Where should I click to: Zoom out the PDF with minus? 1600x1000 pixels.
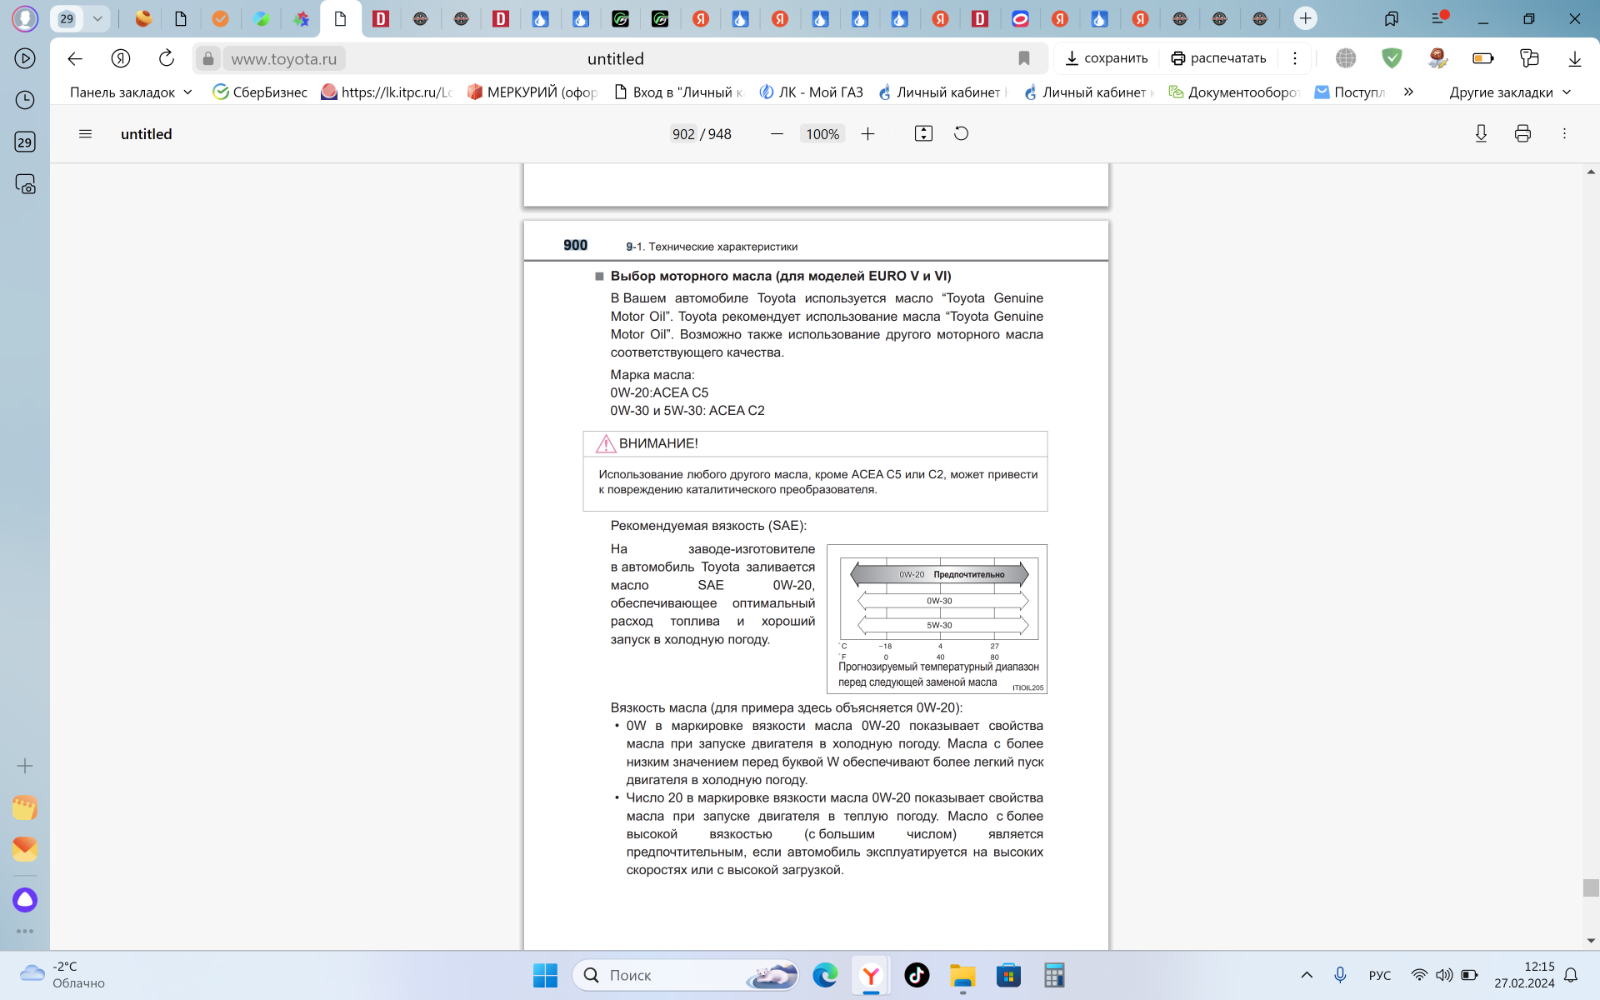(777, 134)
